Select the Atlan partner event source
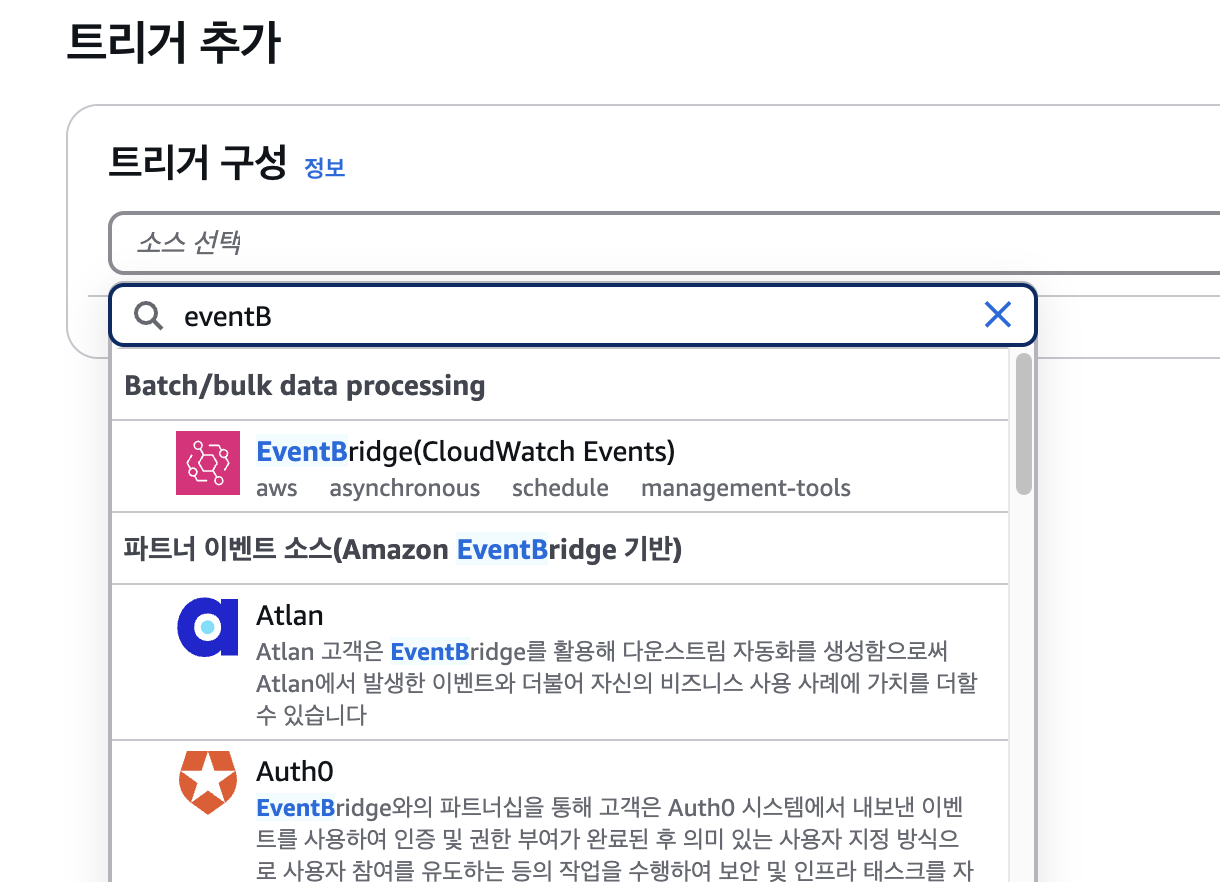 (559, 662)
